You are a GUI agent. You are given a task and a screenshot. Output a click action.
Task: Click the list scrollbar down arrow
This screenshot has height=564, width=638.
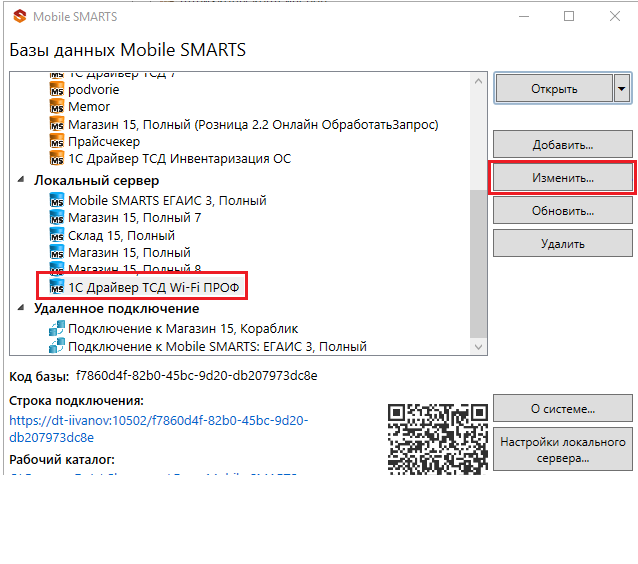[x=478, y=347]
